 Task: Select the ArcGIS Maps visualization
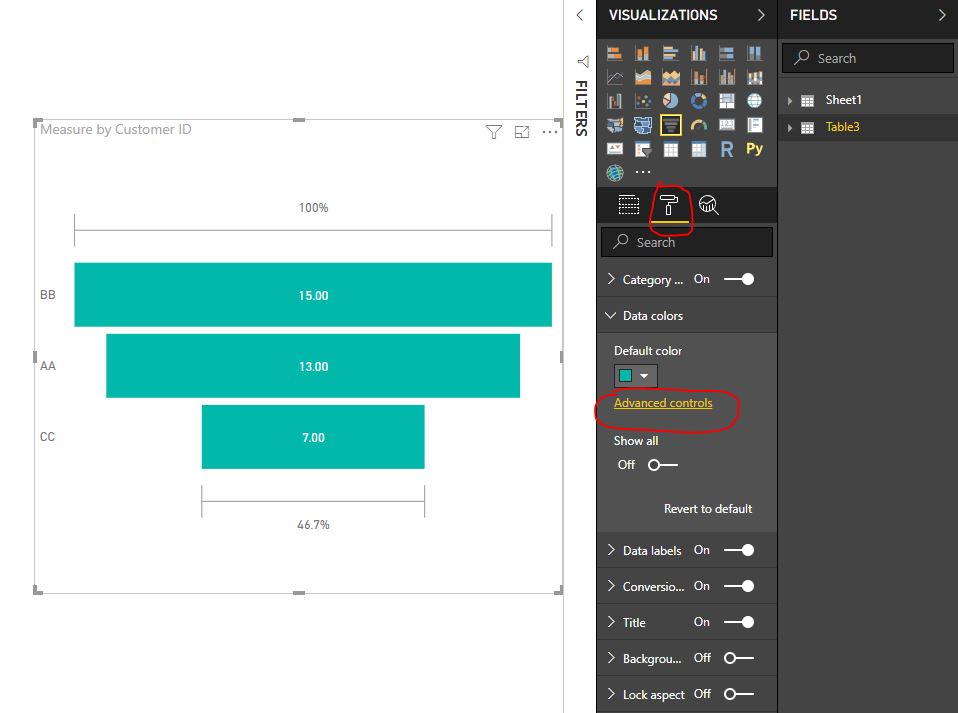click(x=615, y=173)
